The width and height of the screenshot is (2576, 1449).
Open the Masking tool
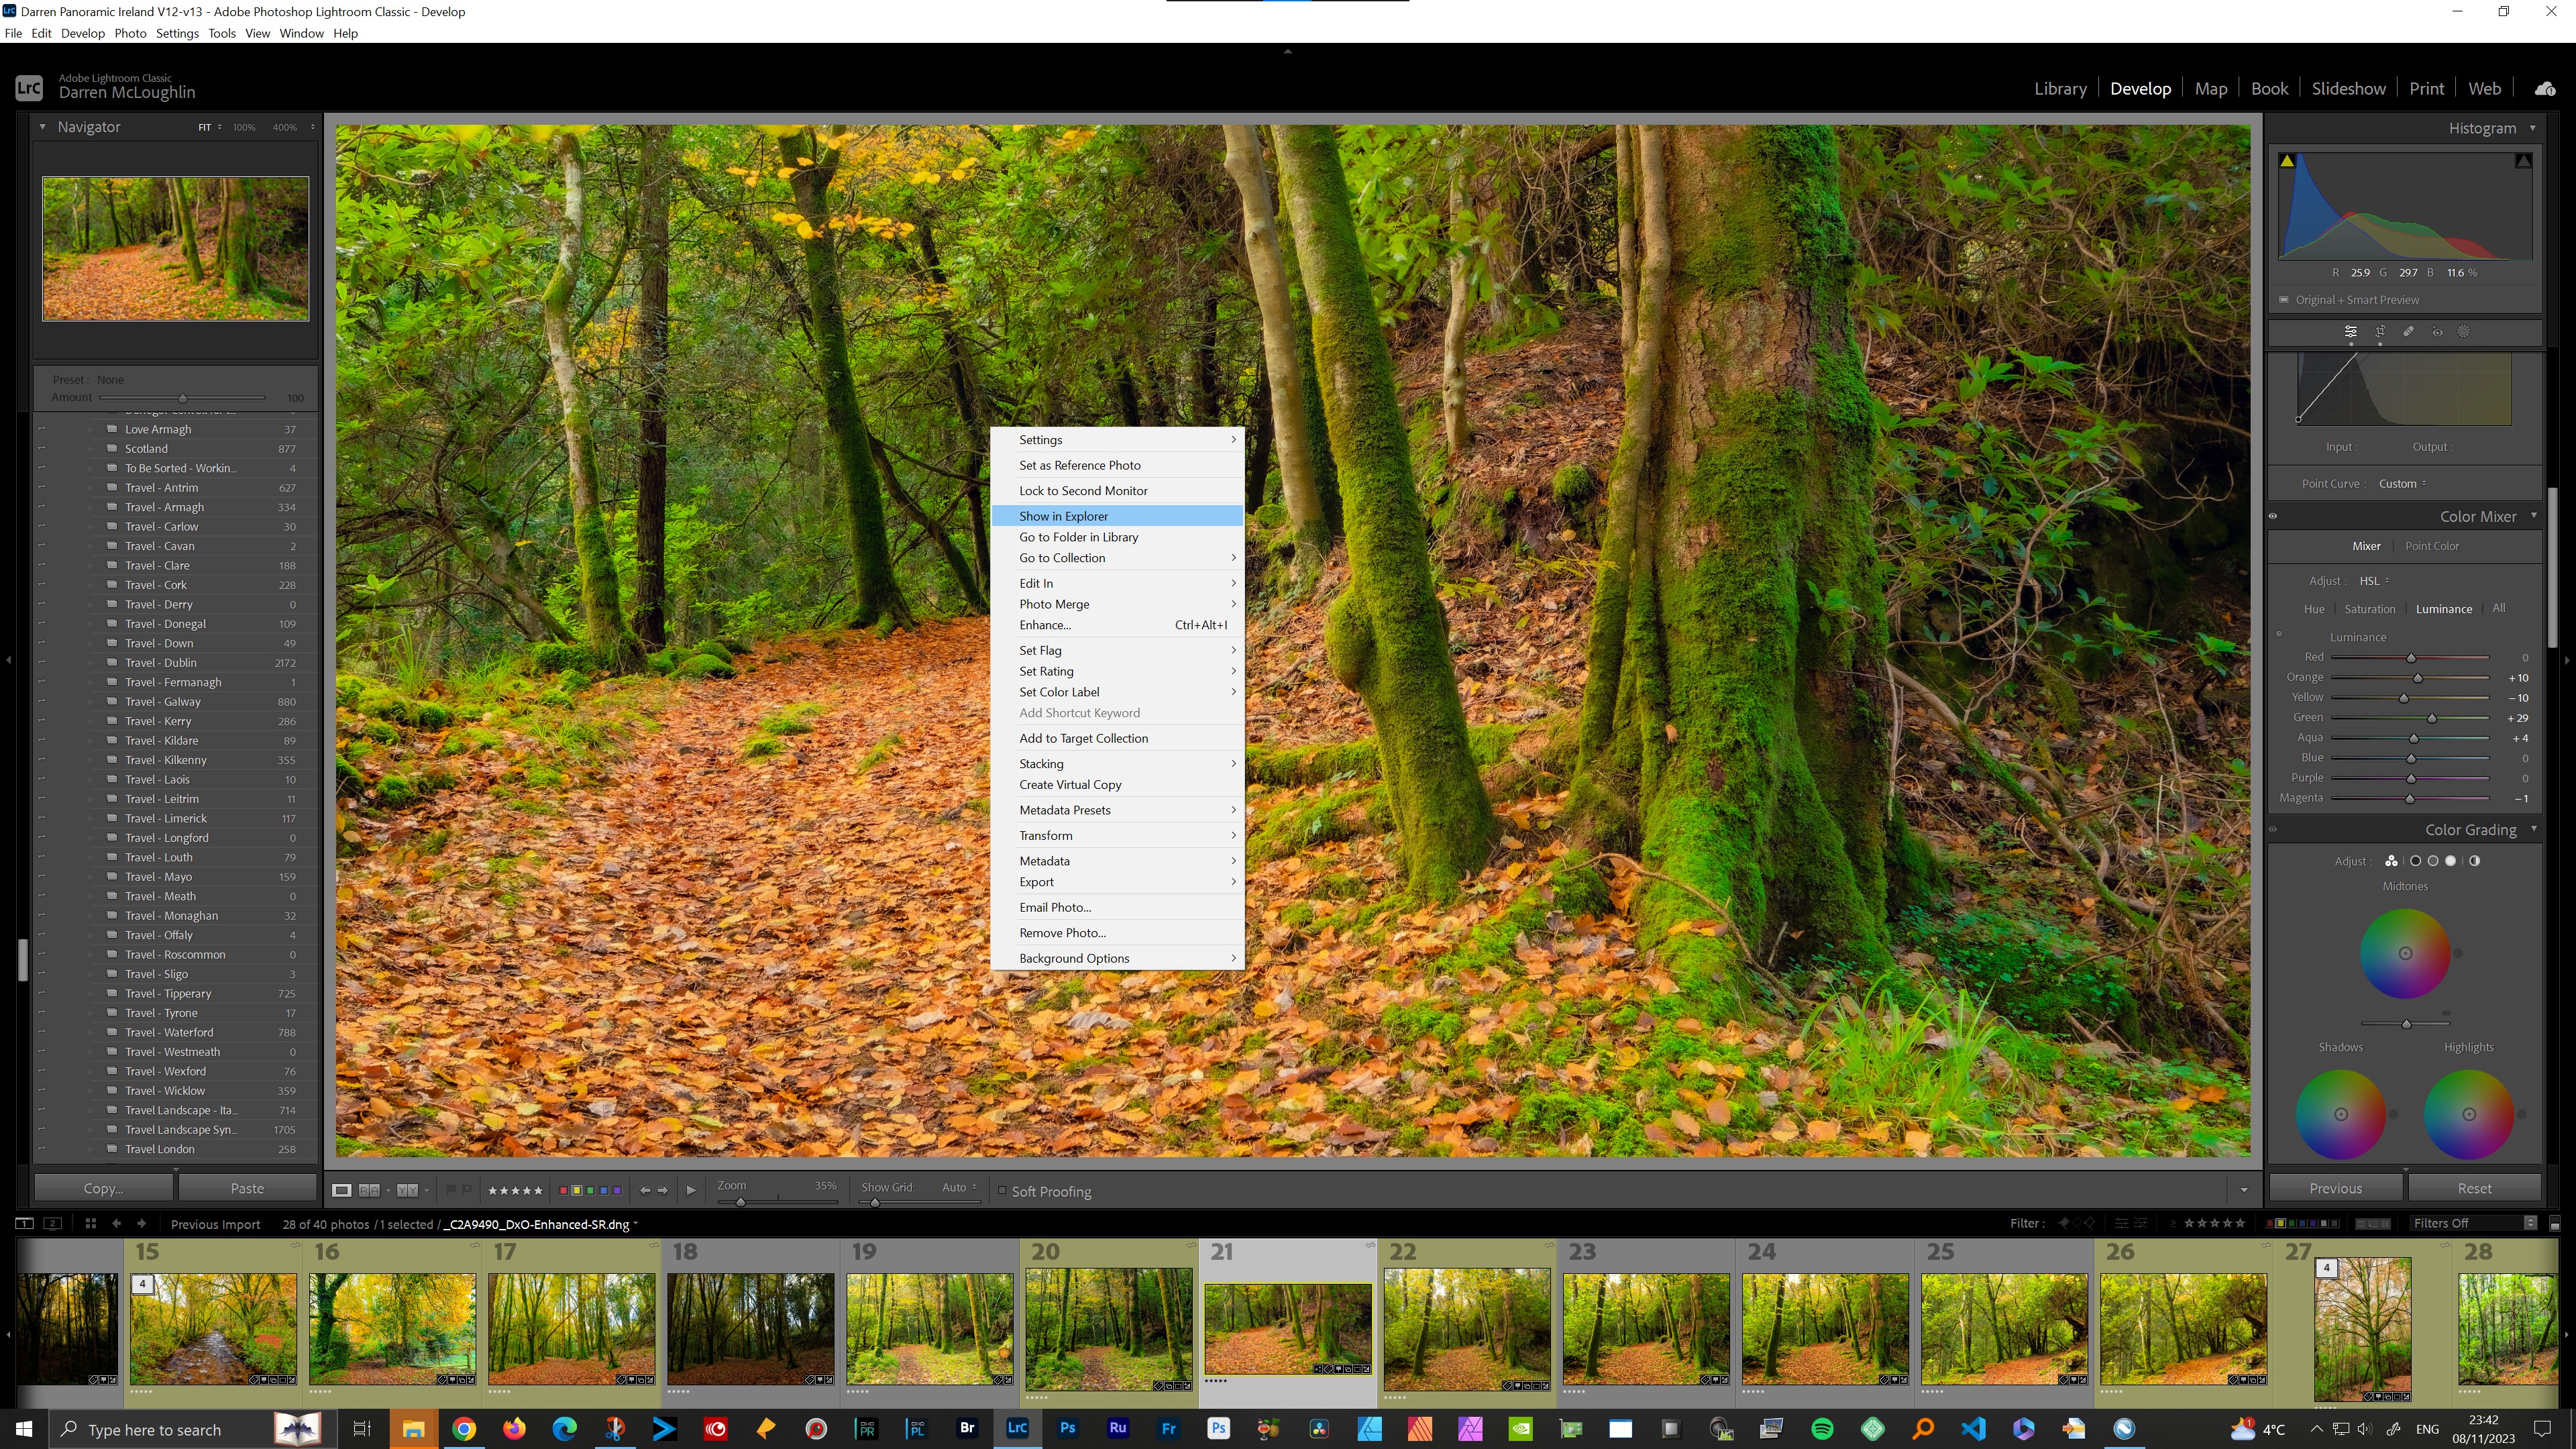pos(2464,332)
